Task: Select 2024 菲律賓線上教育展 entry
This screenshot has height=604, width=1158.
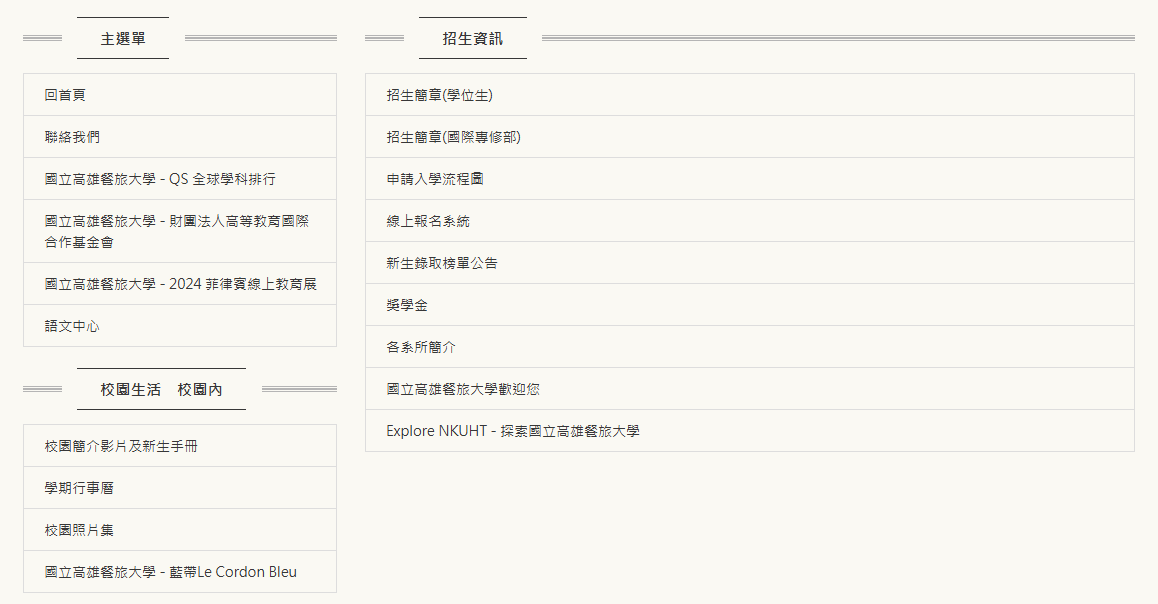Action: coord(180,284)
